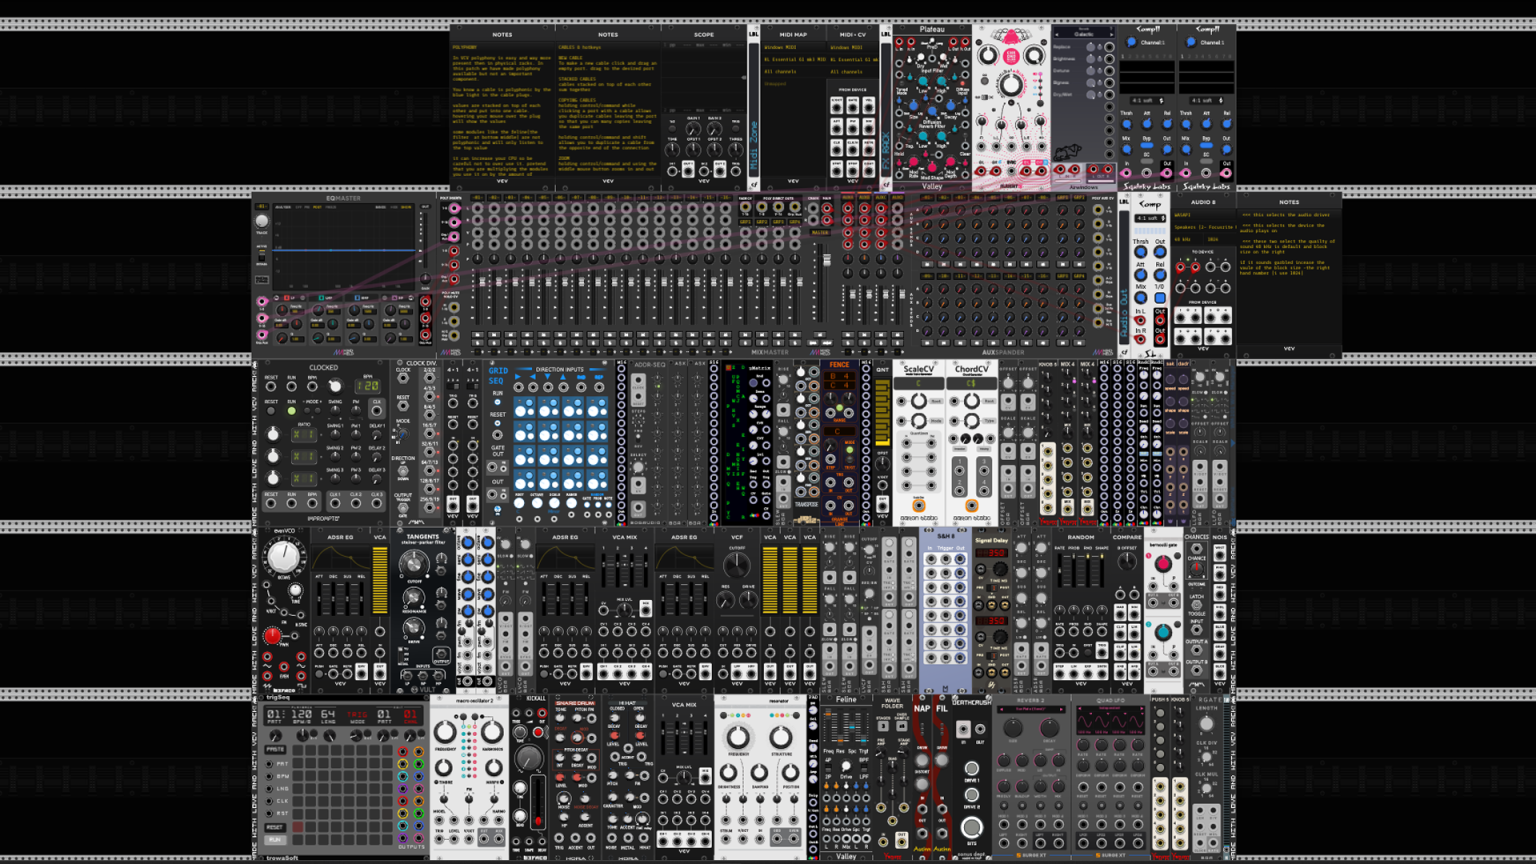Click the 120 BPM display on Clocked

368,386
